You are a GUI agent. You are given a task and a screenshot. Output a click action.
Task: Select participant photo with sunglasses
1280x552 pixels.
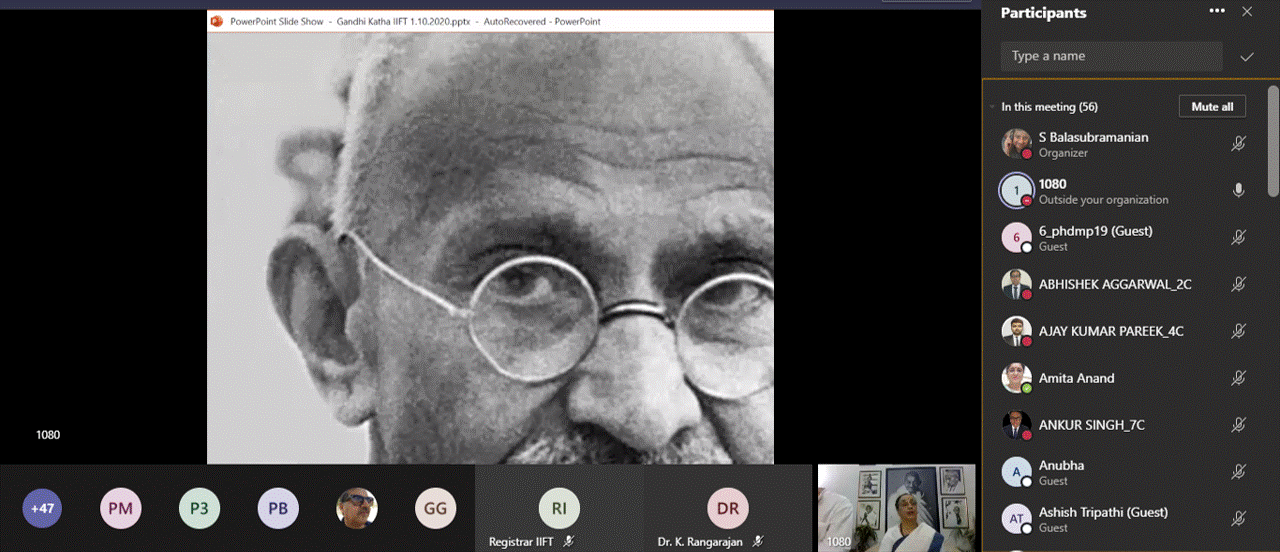tap(357, 508)
